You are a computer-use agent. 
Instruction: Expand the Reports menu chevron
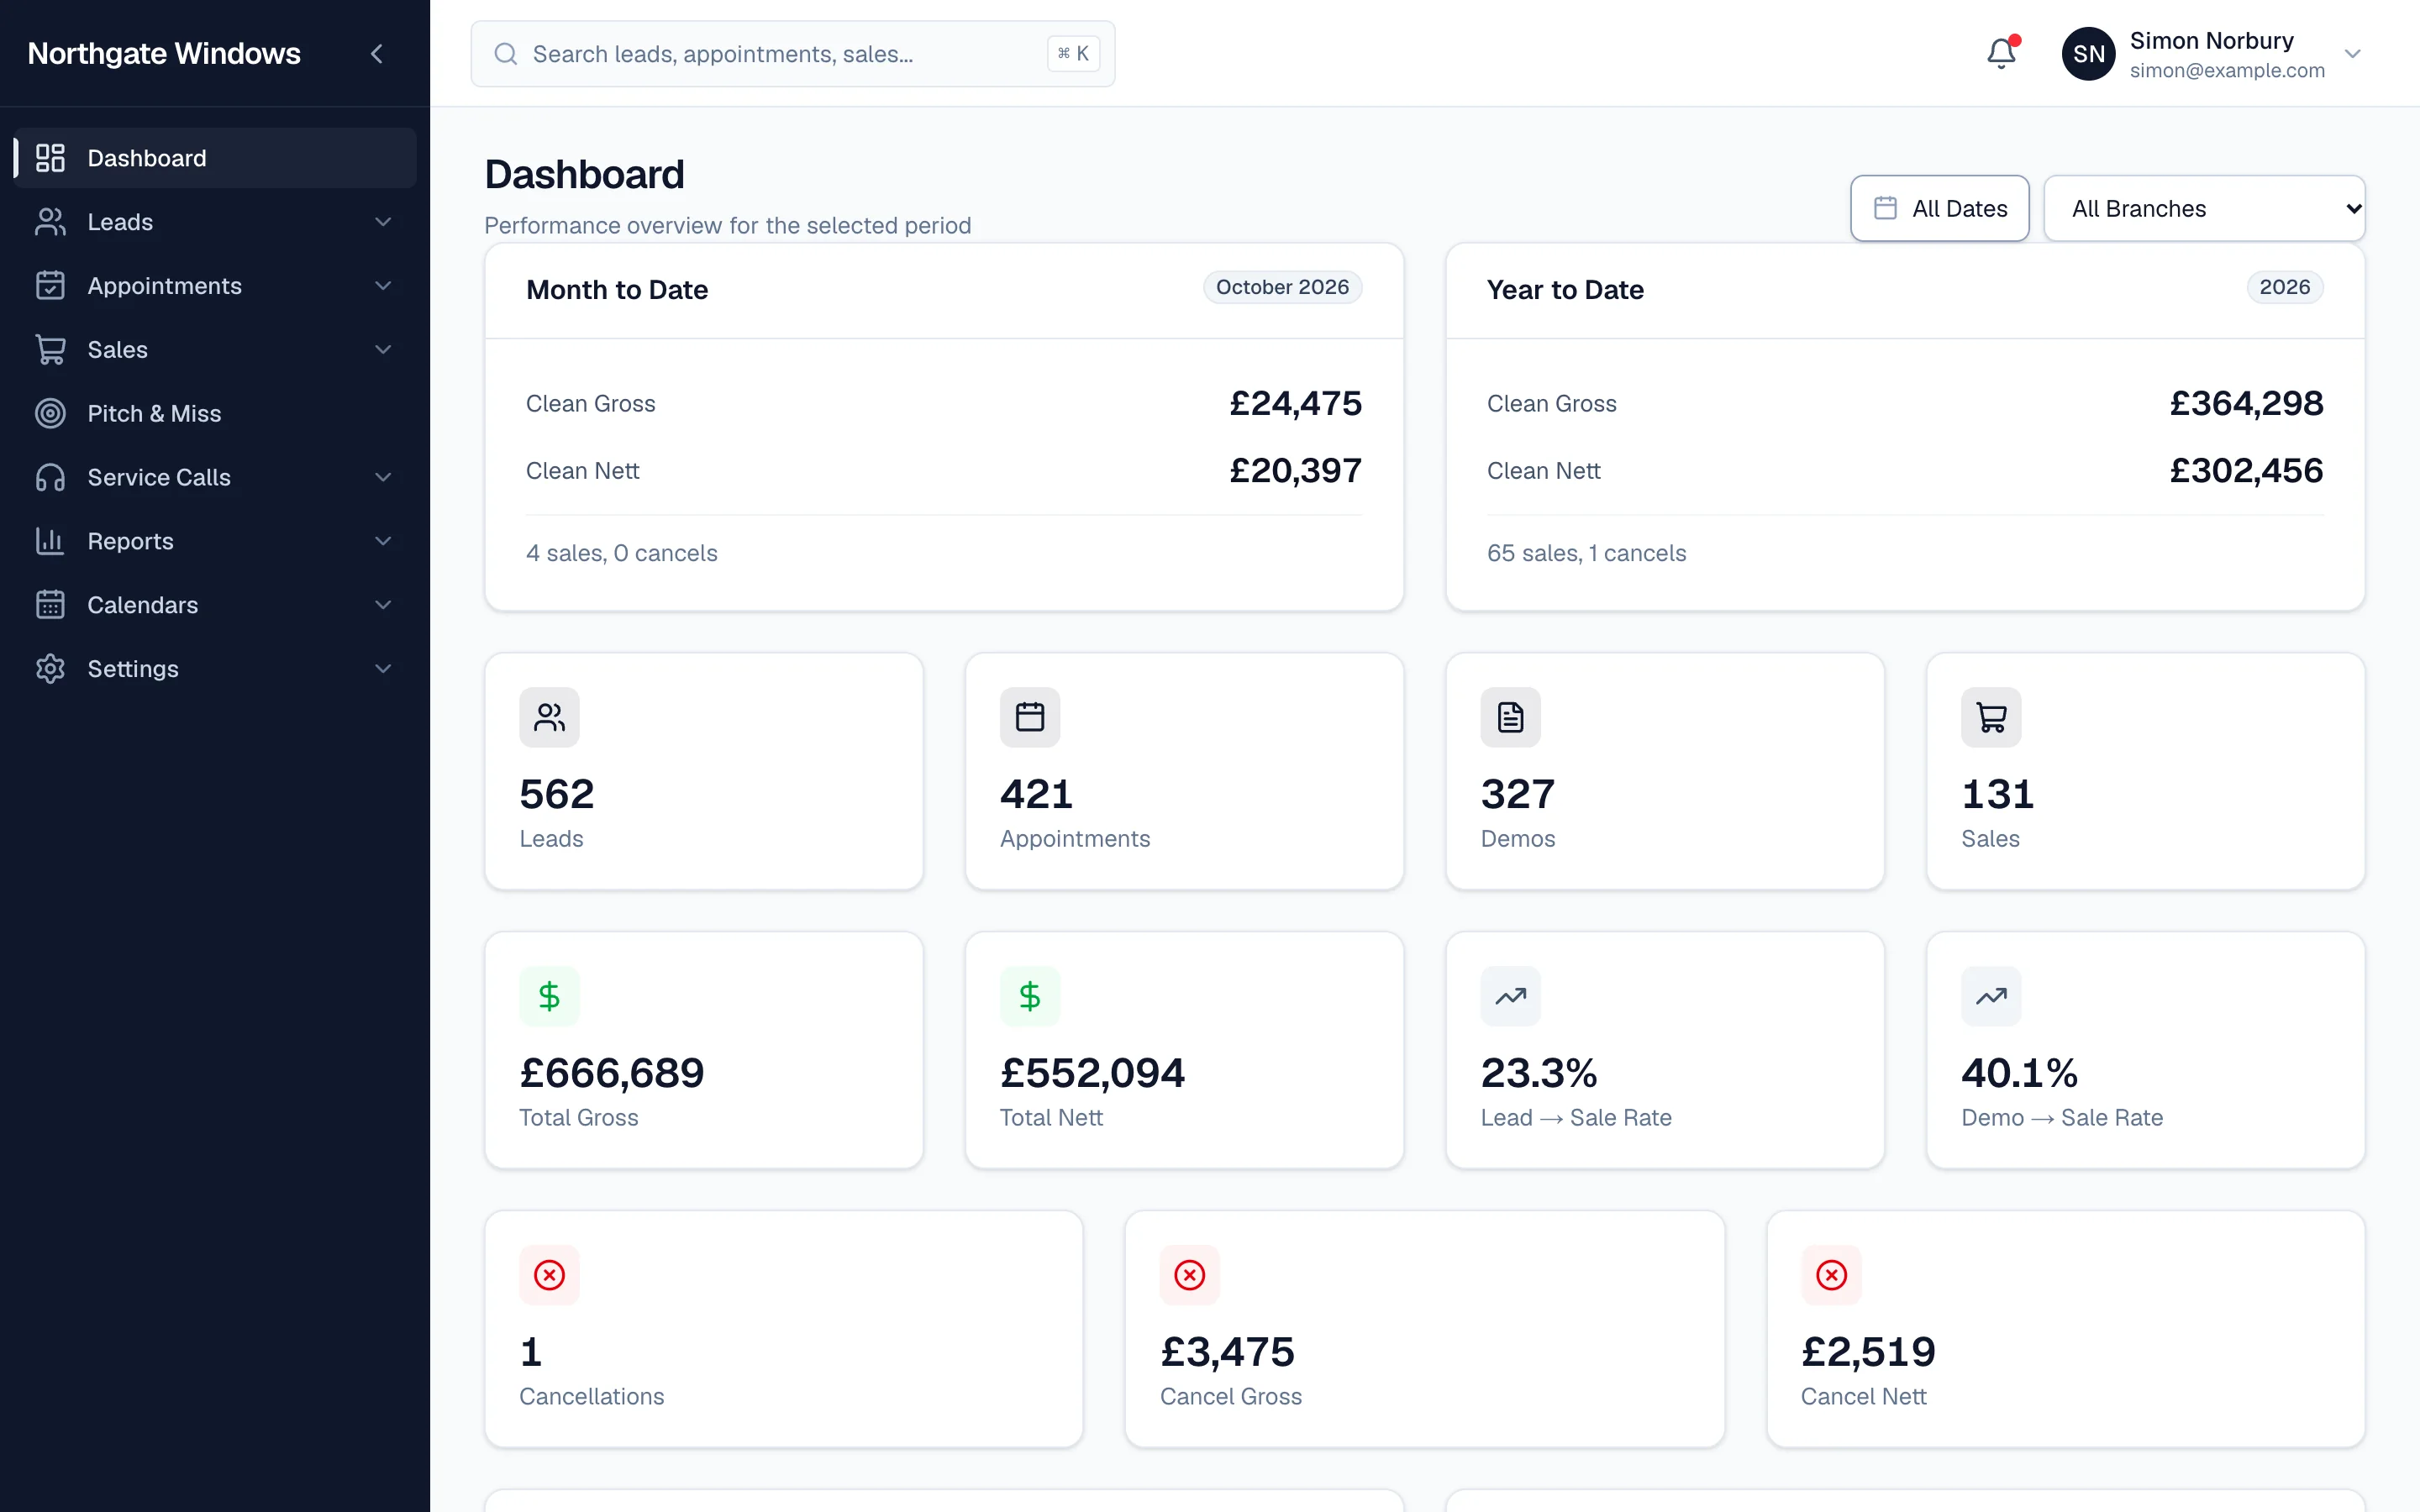pos(383,541)
